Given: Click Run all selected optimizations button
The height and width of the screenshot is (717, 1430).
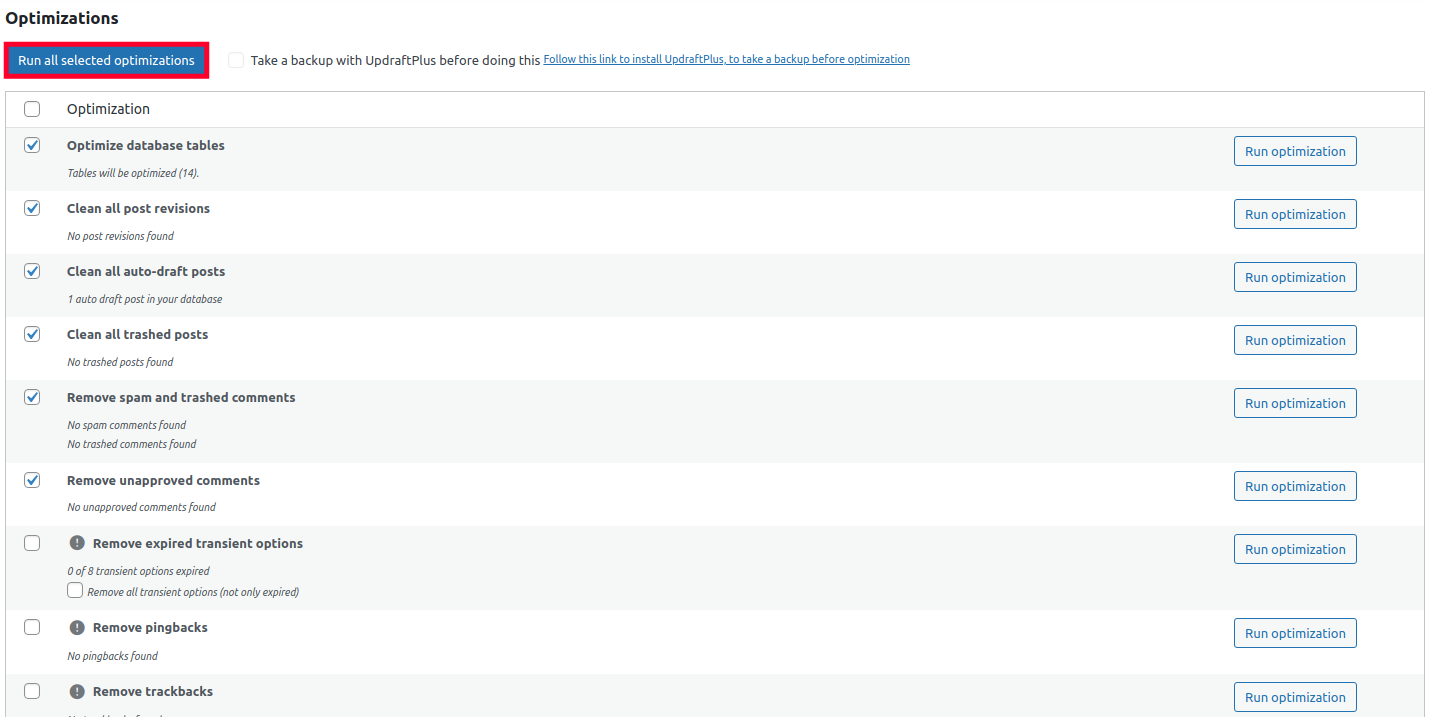Looking at the screenshot, I should click(x=106, y=60).
